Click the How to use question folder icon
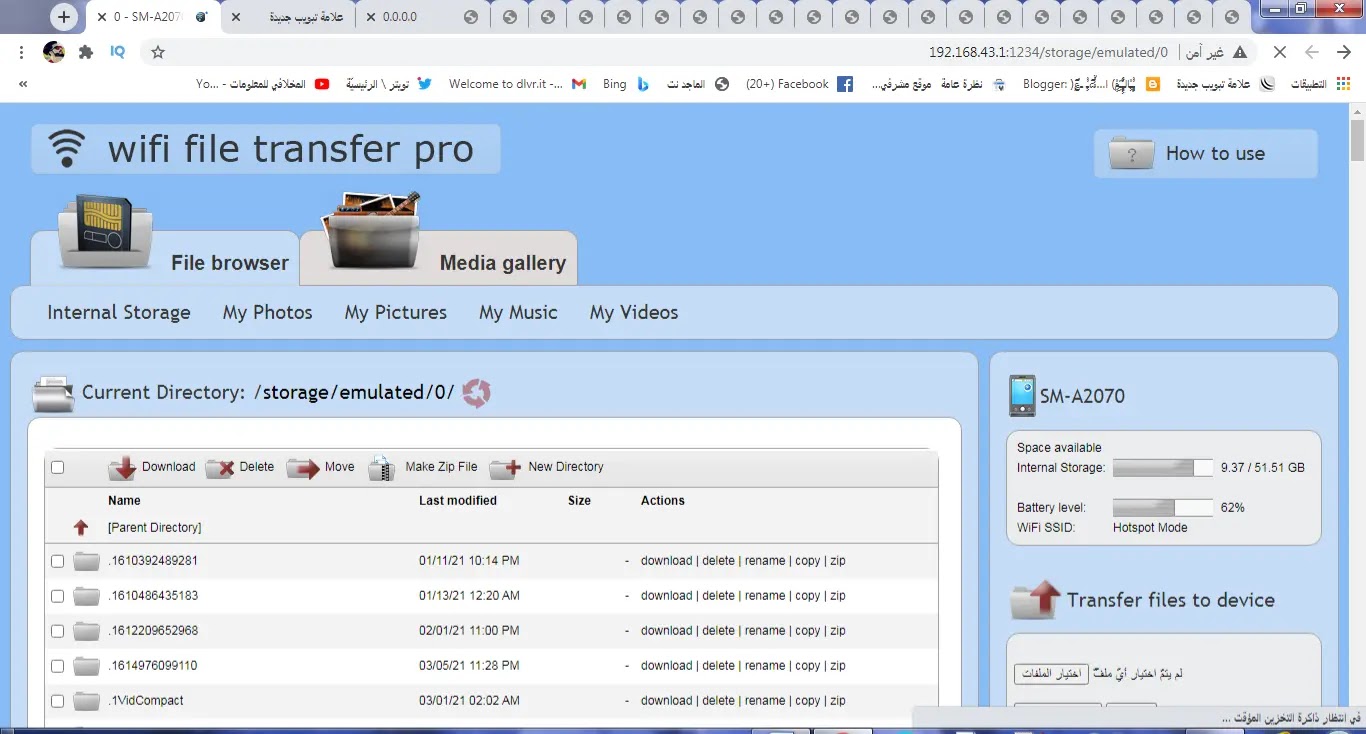The width and height of the screenshot is (1366, 734). 1132,154
